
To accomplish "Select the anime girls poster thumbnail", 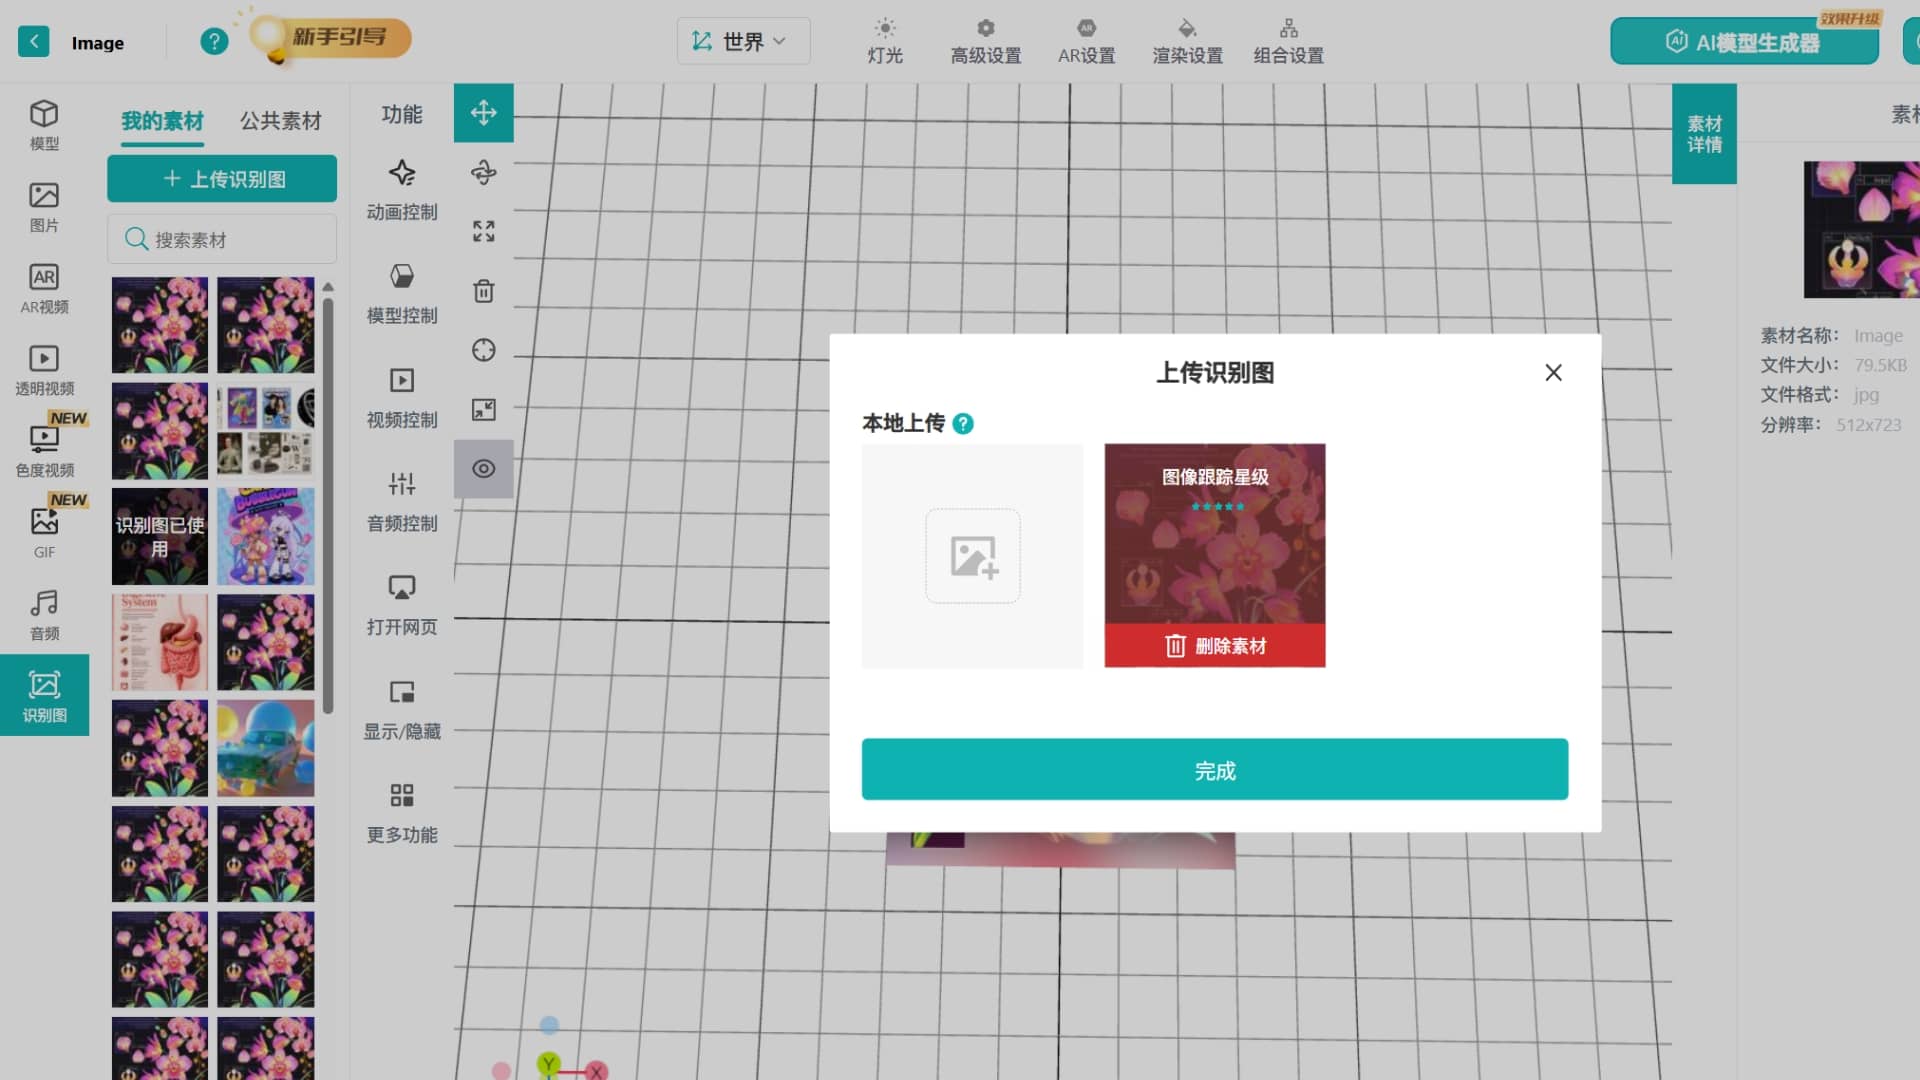I will point(266,537).
